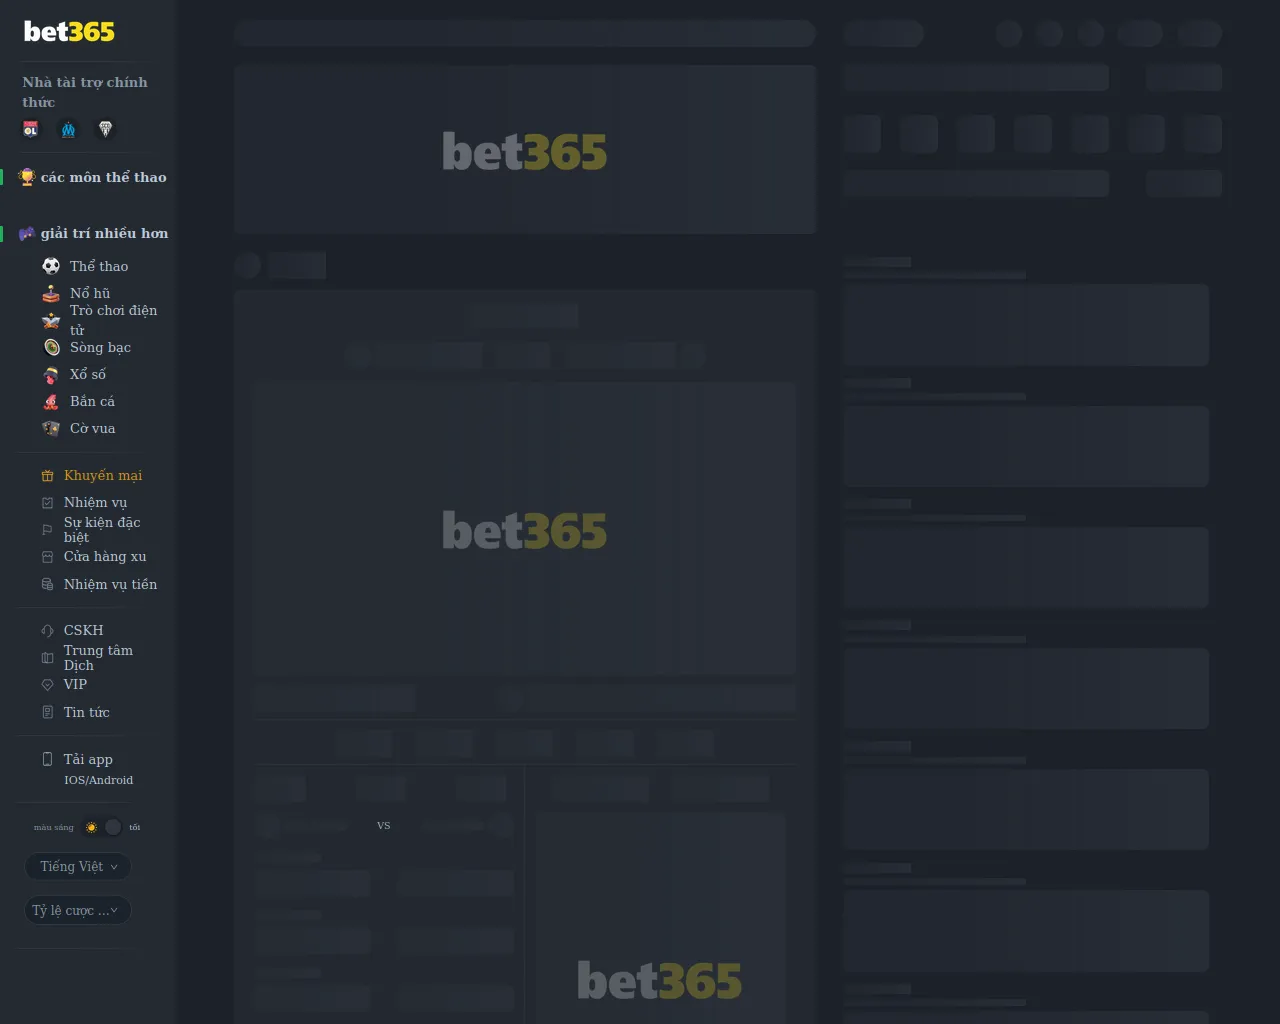Click the third sponsor club badge
The height and width of the screenshot is (1024, 1280).
coord(105,129)
